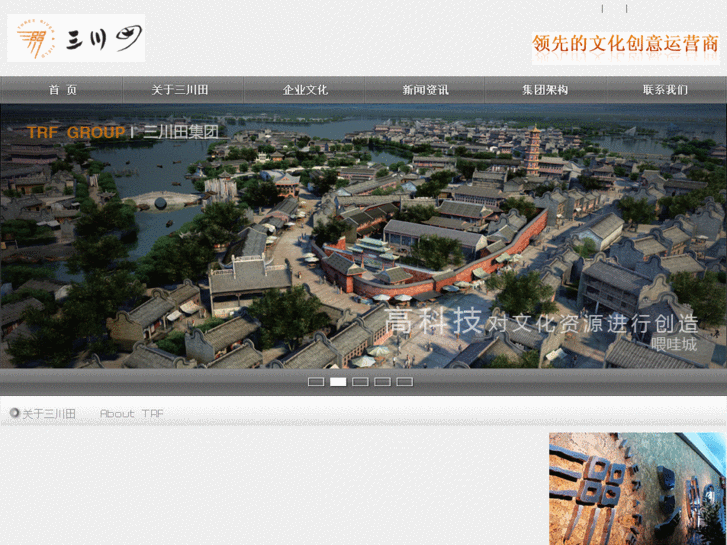This screenshot has width=727, height=545.
Task: Open the 三川田 sculpture photo thumbnail
Action: [x=638, y=488]
